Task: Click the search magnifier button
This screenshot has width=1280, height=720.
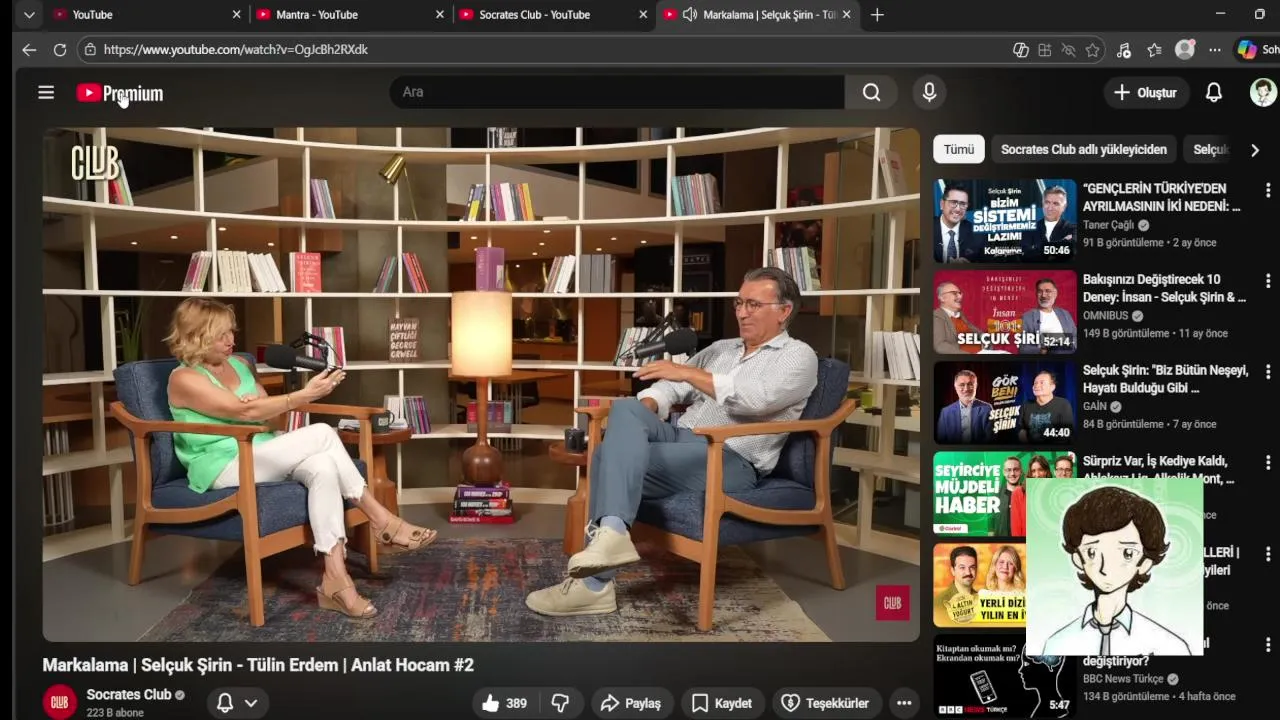Action: (871, 92)
